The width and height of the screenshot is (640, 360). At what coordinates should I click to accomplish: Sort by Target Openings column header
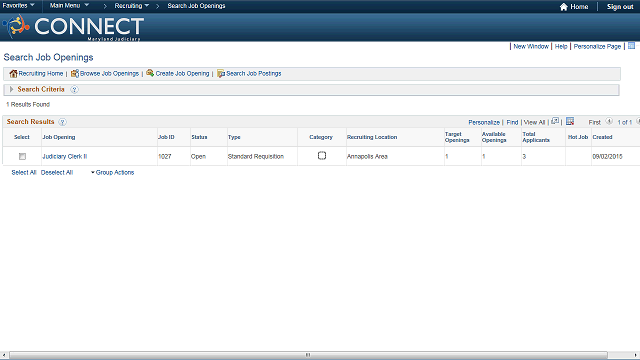pyautogui.click(x=457, y=137)
